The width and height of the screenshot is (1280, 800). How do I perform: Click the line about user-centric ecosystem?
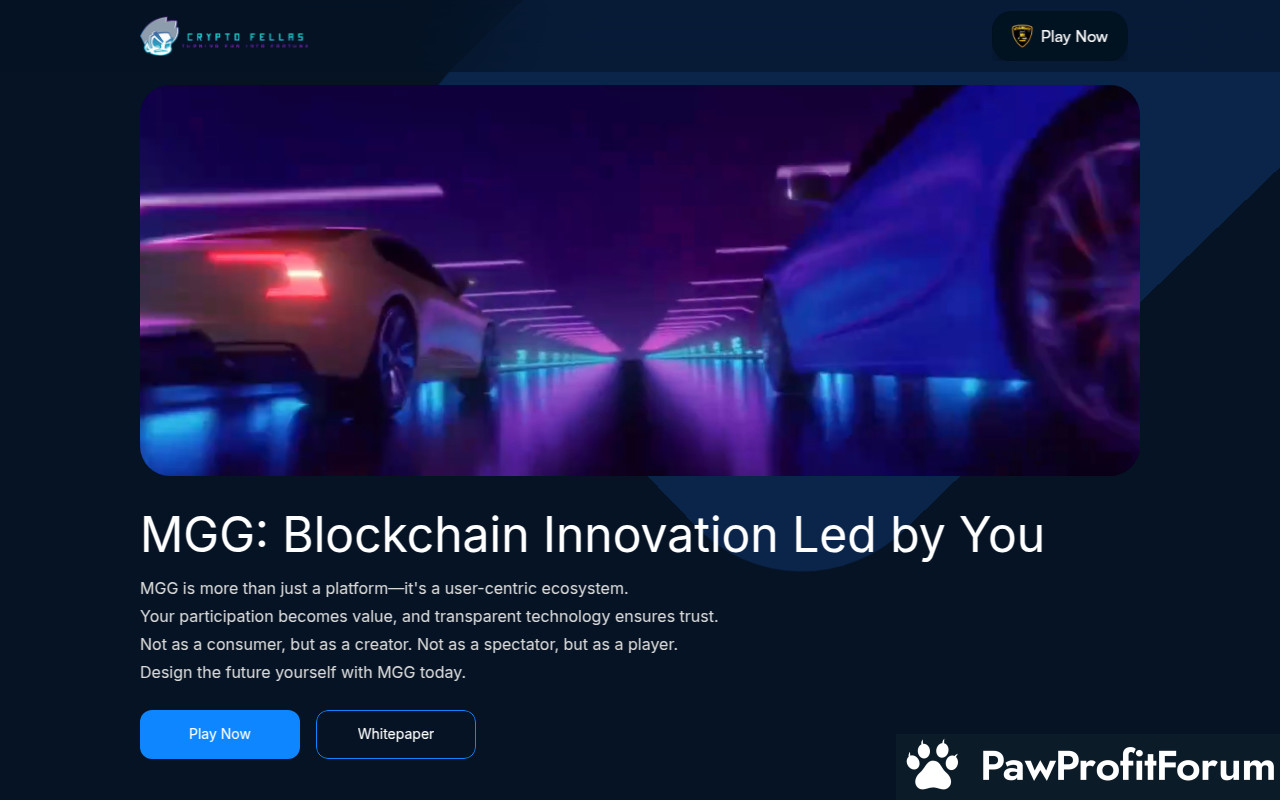pyautogui.click(x=384, y=588)
